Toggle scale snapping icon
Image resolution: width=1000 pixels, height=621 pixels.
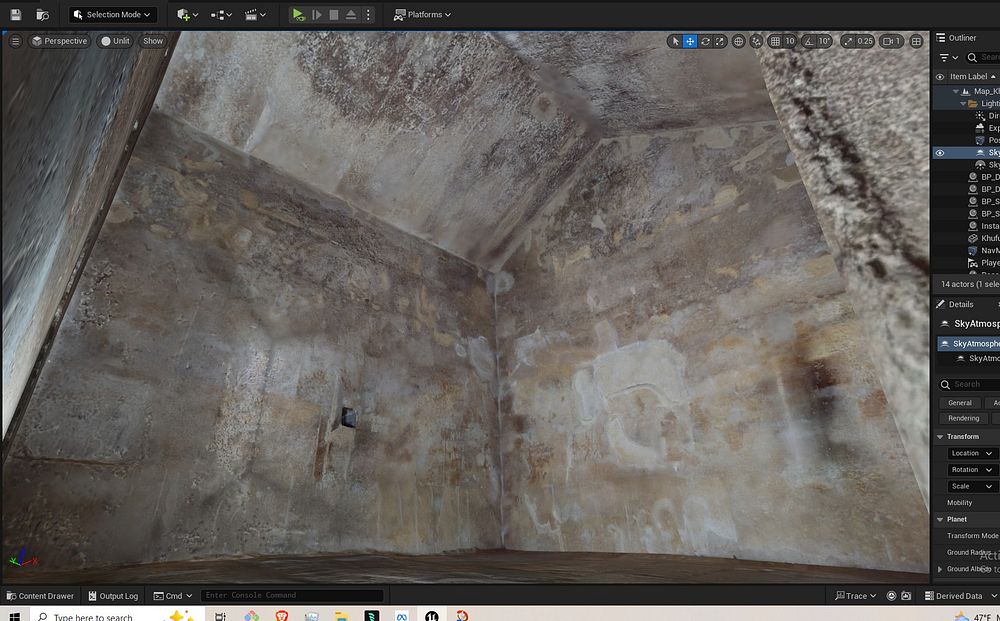click(x=848, y=41)
